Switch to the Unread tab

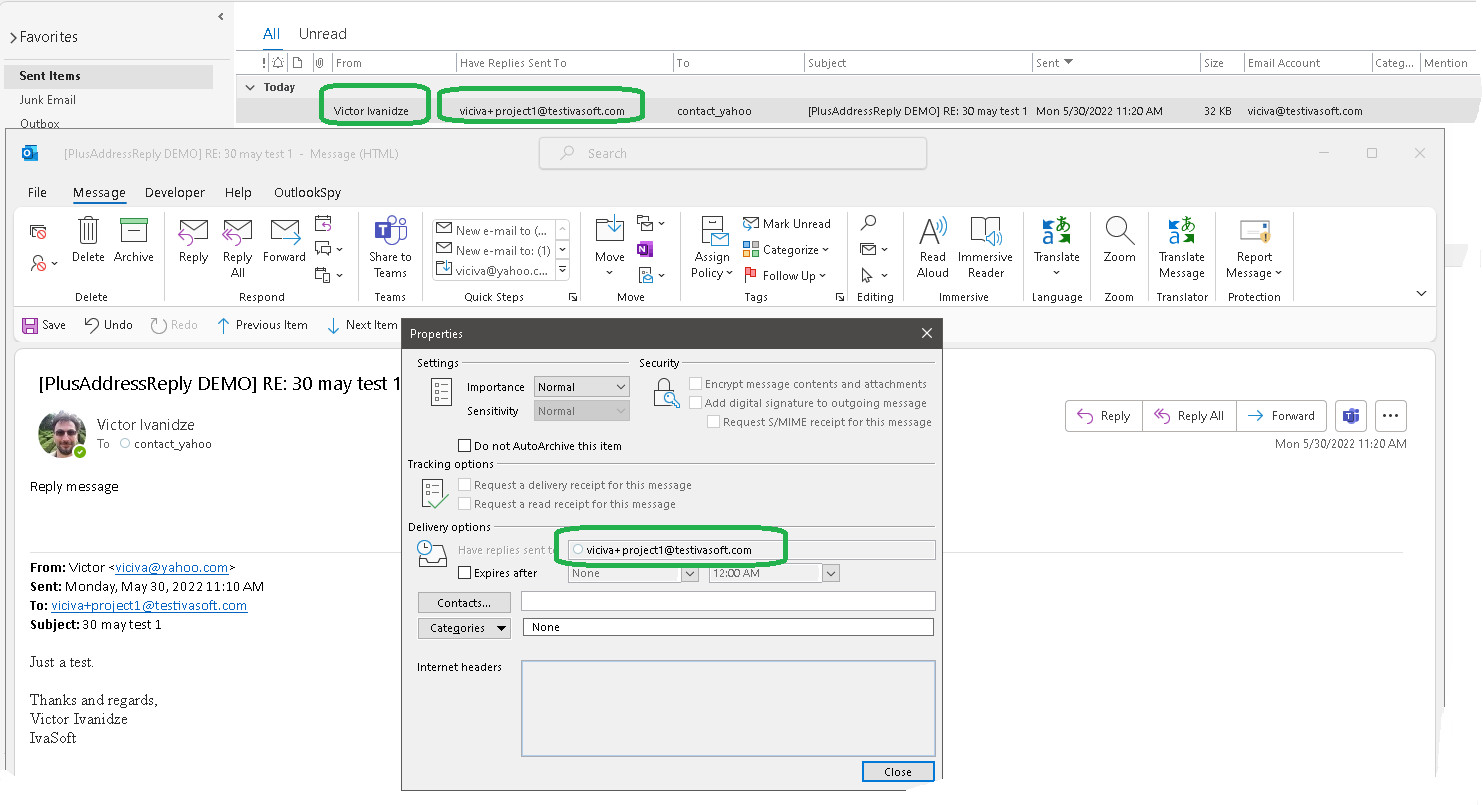click(322, 34)
